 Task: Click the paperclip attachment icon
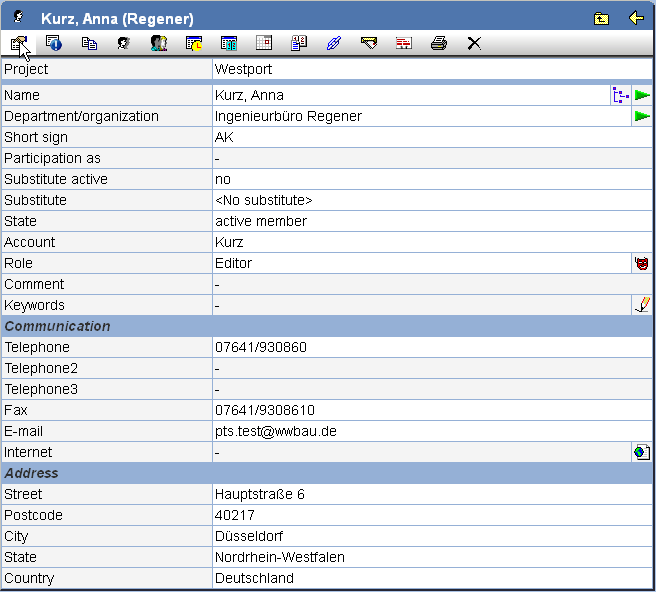pos(334,43)
